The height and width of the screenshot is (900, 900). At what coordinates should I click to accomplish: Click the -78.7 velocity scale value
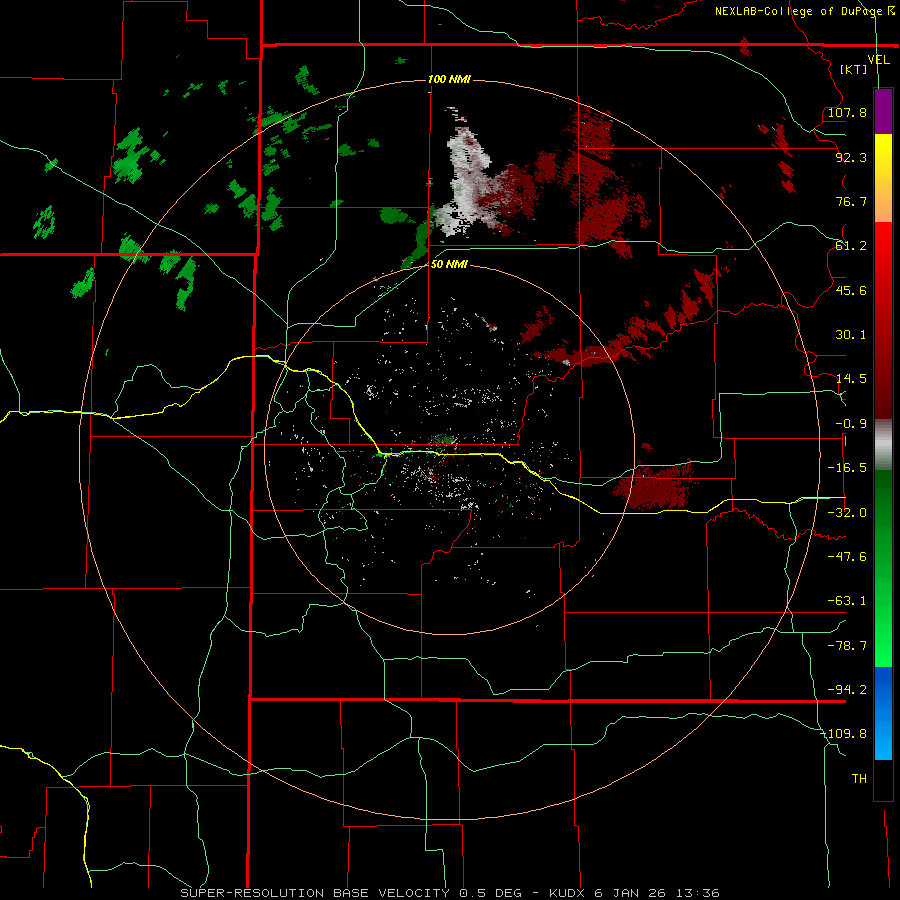tap(847, 646)
